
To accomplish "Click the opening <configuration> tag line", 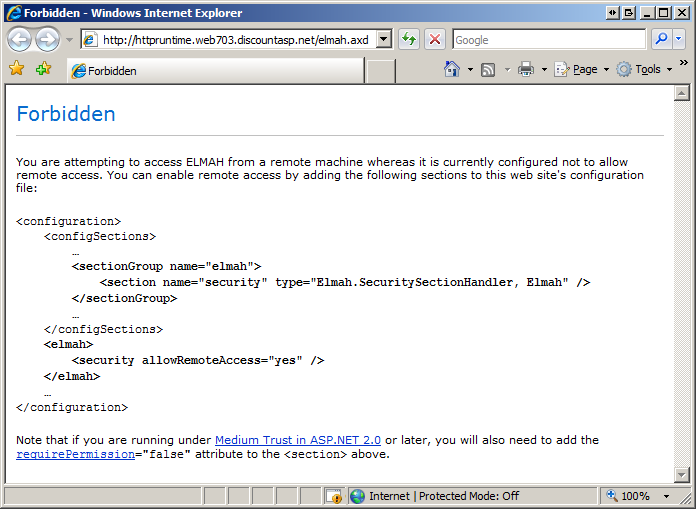I will (x=68, y=221).
